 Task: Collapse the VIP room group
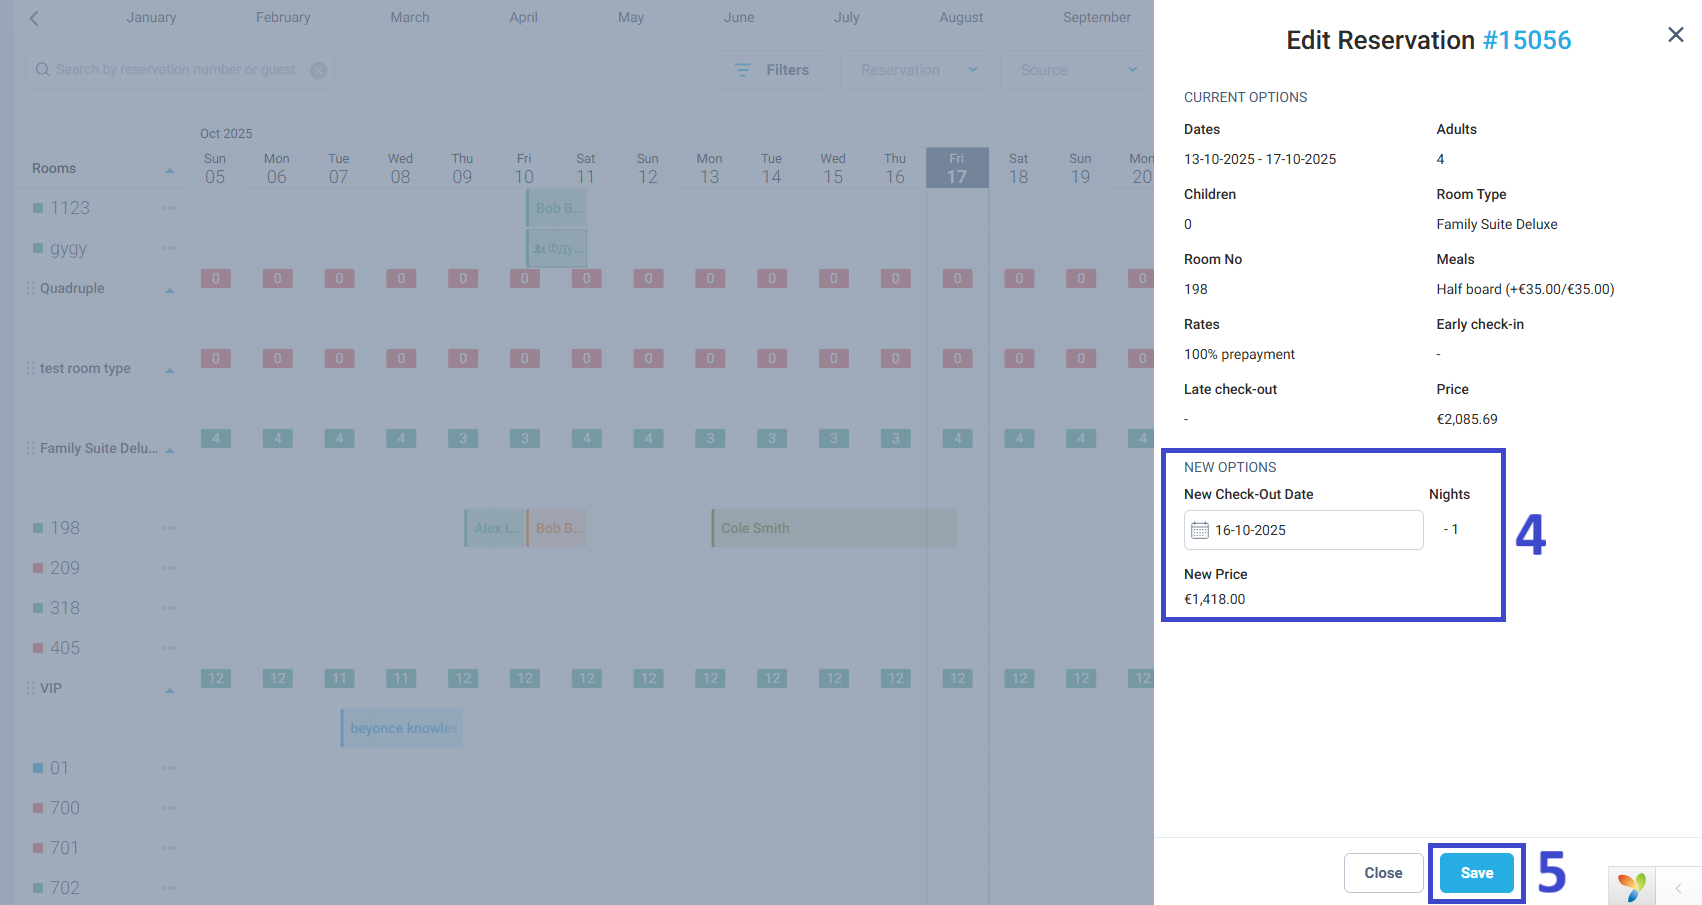pos(170,690)
